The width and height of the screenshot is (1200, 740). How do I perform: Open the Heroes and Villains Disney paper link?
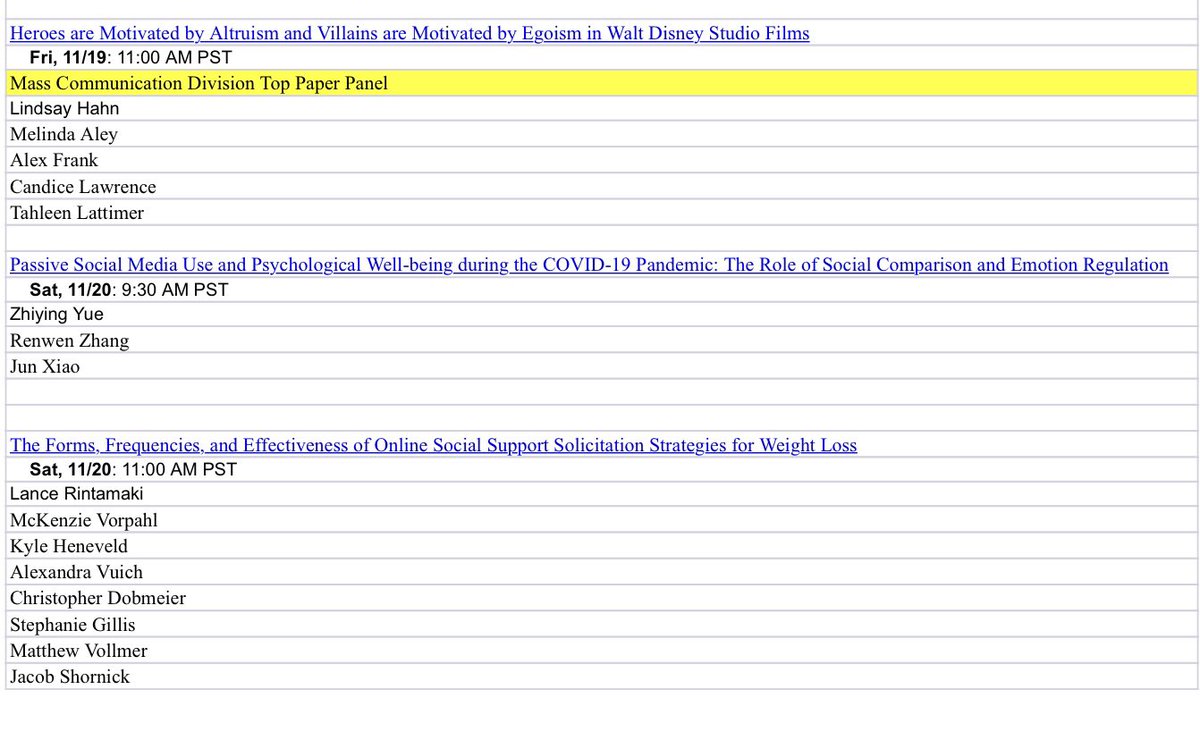click(x=409, y=33)
